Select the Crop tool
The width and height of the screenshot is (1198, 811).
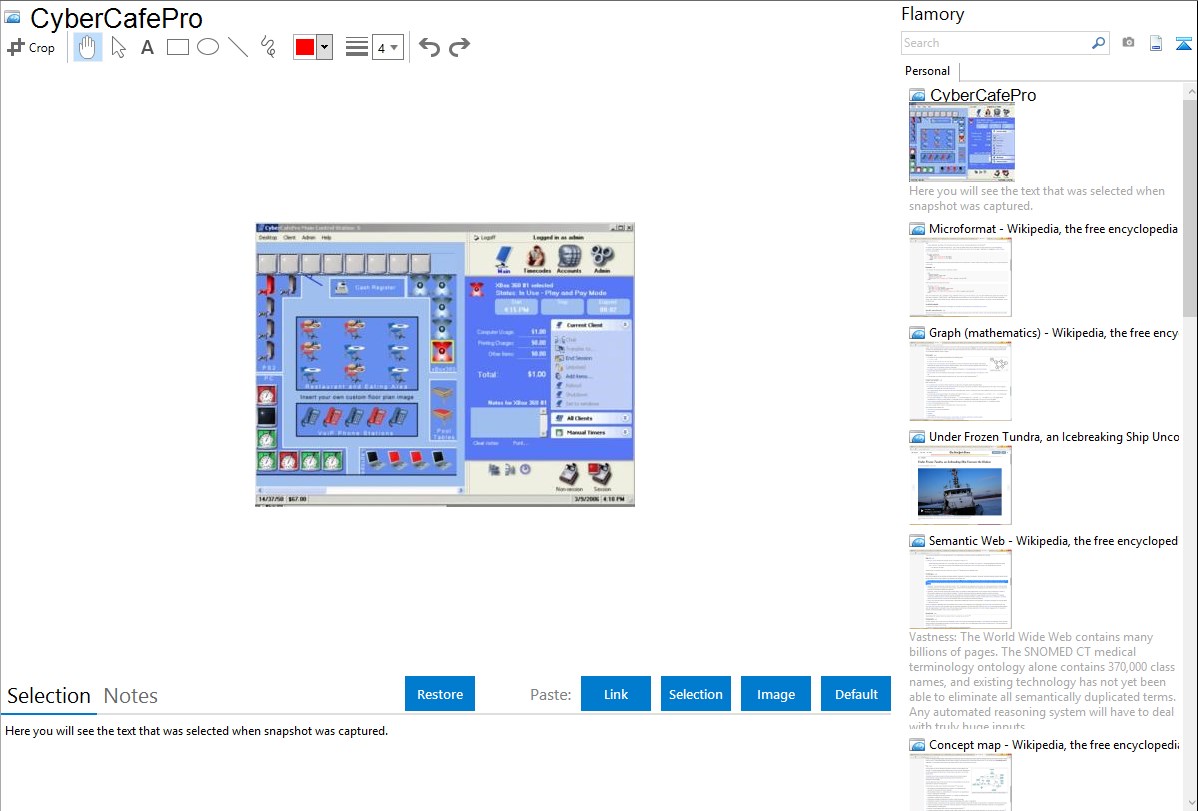(x=31, y=47)
